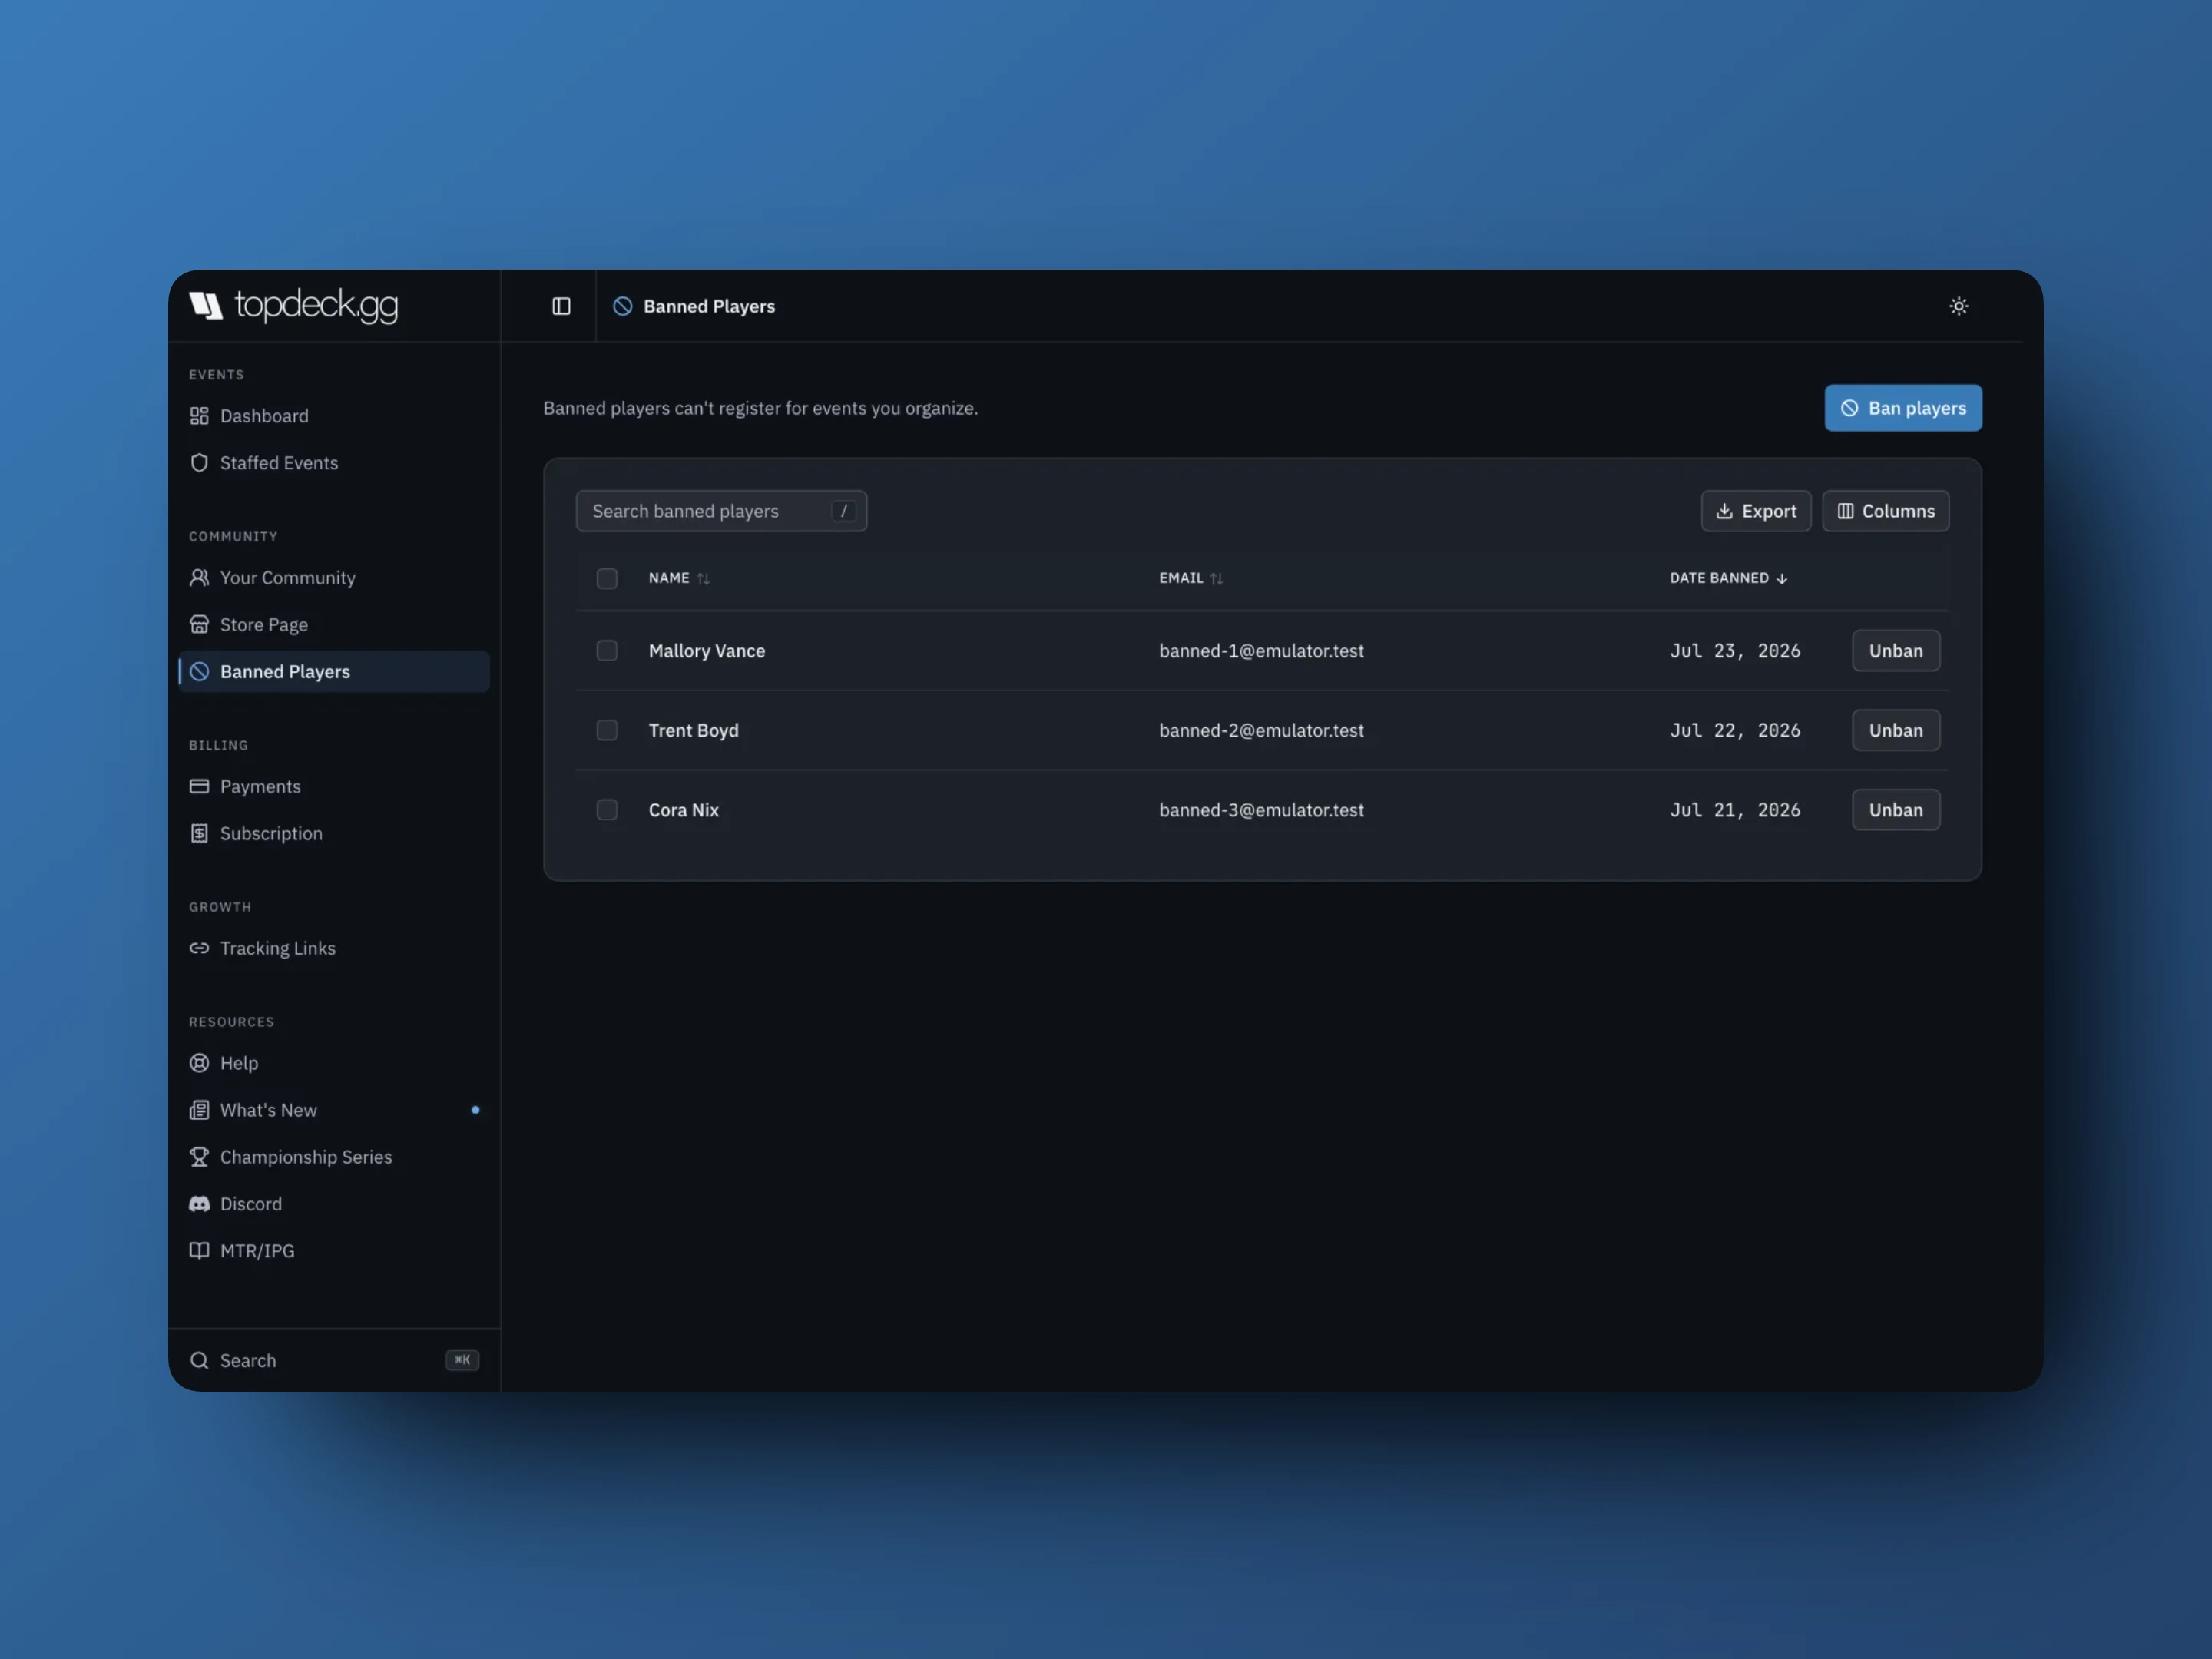
Task: Click the Discord logo icon
Action: [199, 1203]
